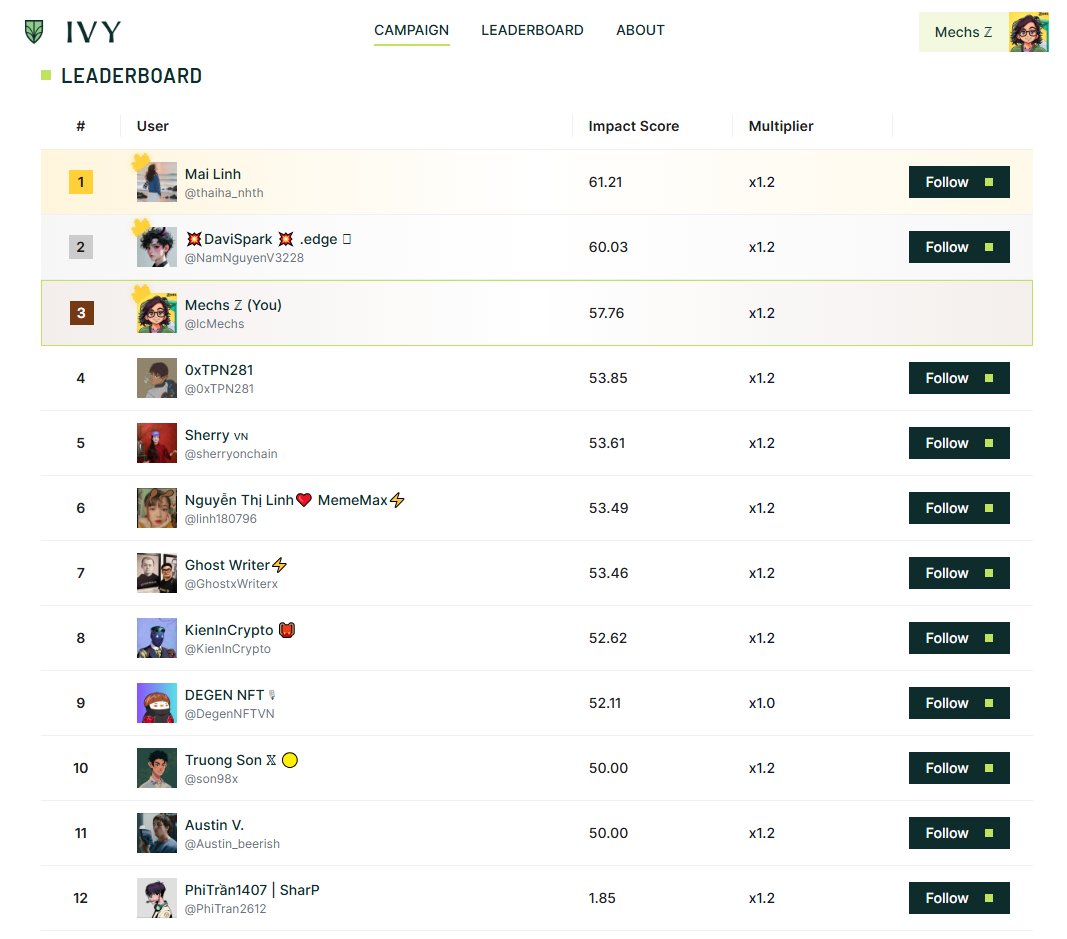Follow Ghost Writer
The height and width of the screenshot is (939, 1067).
coord(959,573)
